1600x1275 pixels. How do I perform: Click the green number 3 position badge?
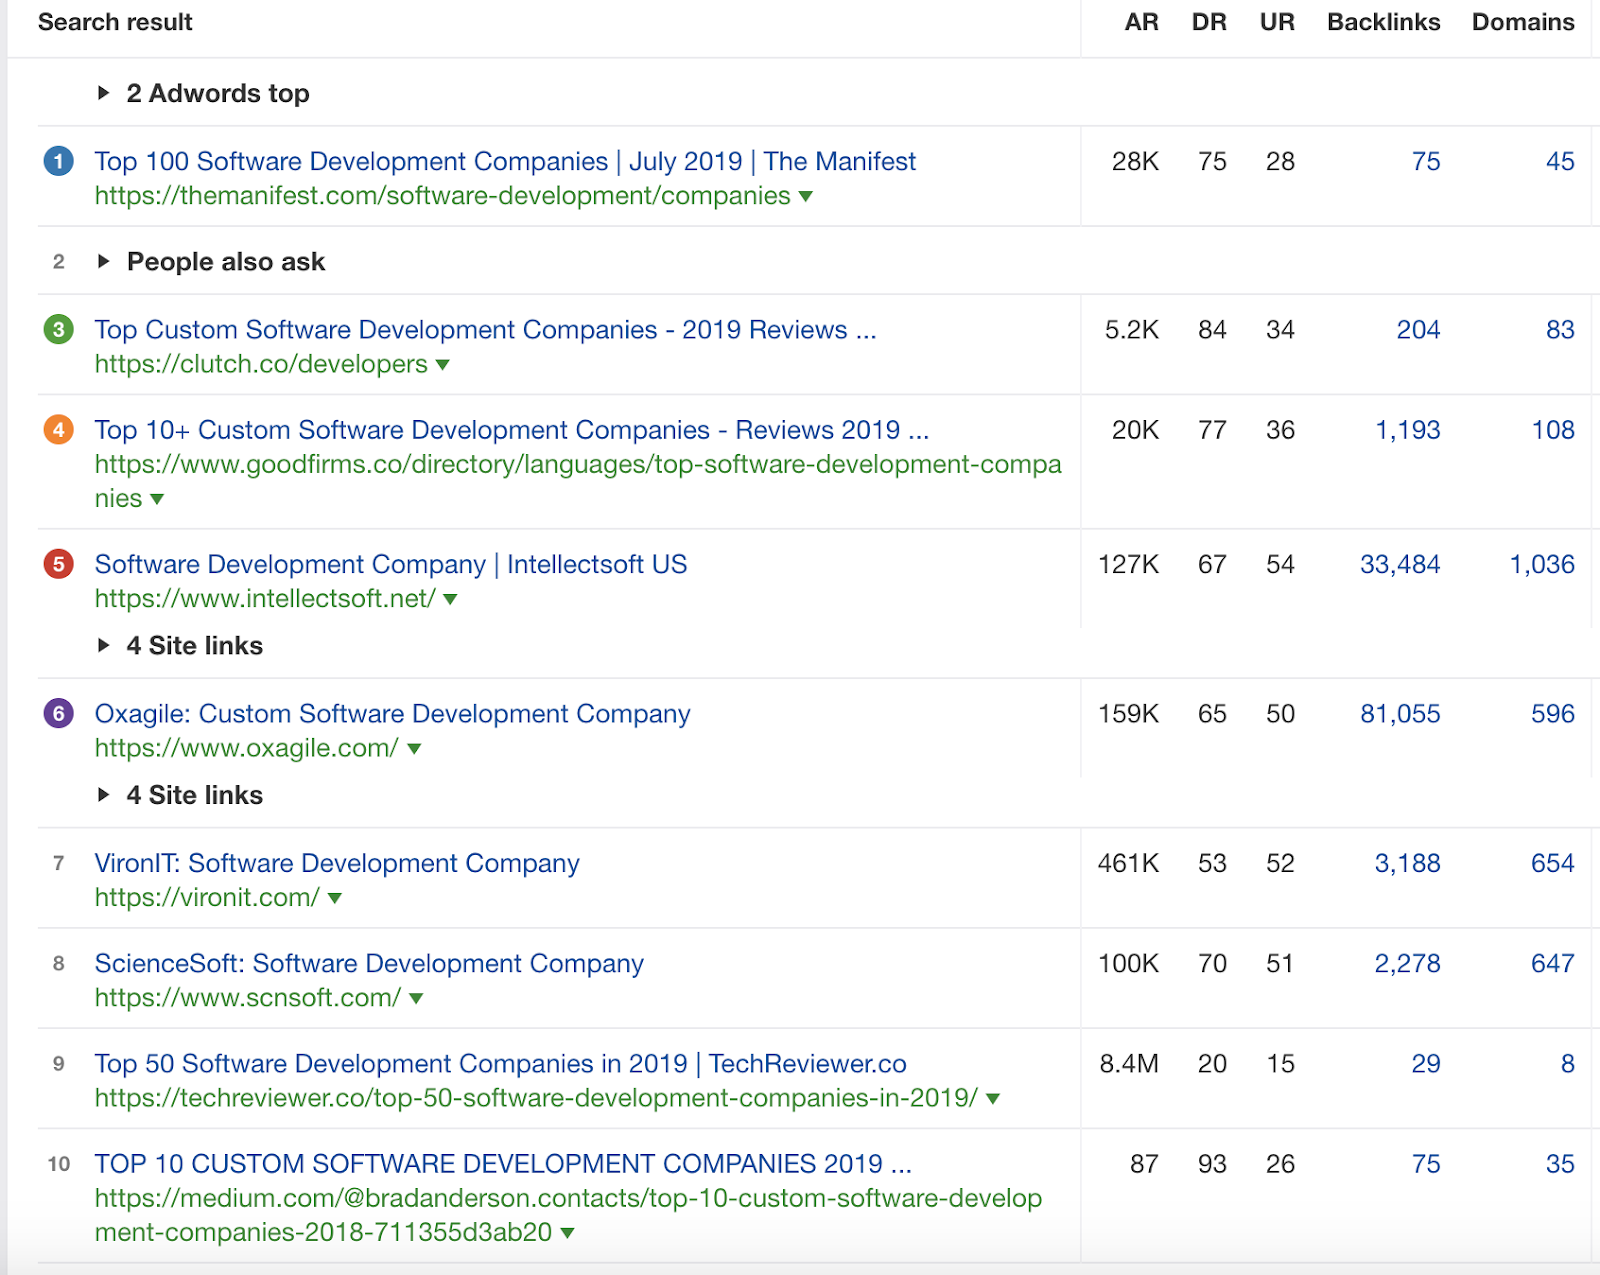[x=58, y=329]
